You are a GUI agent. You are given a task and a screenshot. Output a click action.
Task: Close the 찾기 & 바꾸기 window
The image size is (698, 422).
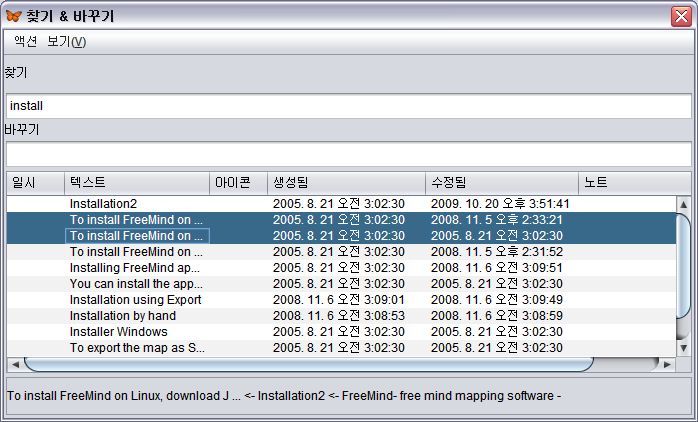click(682, 16)
